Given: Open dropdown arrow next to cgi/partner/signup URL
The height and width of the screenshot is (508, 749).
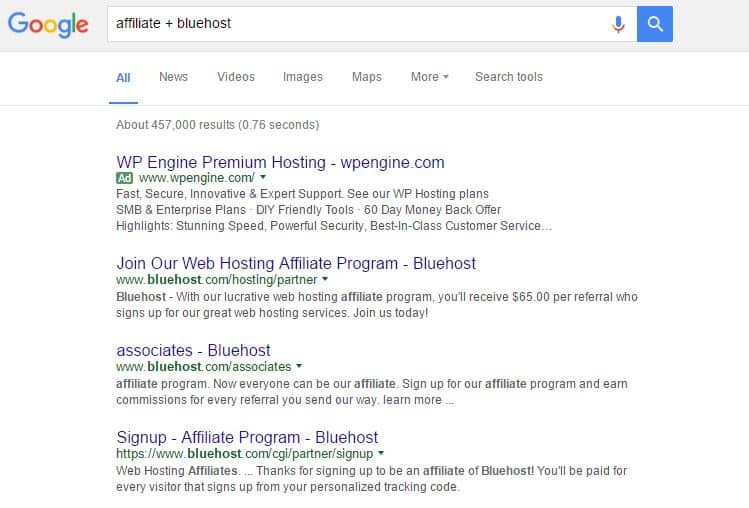Looking at the screenshot, I should pos(381,453).
